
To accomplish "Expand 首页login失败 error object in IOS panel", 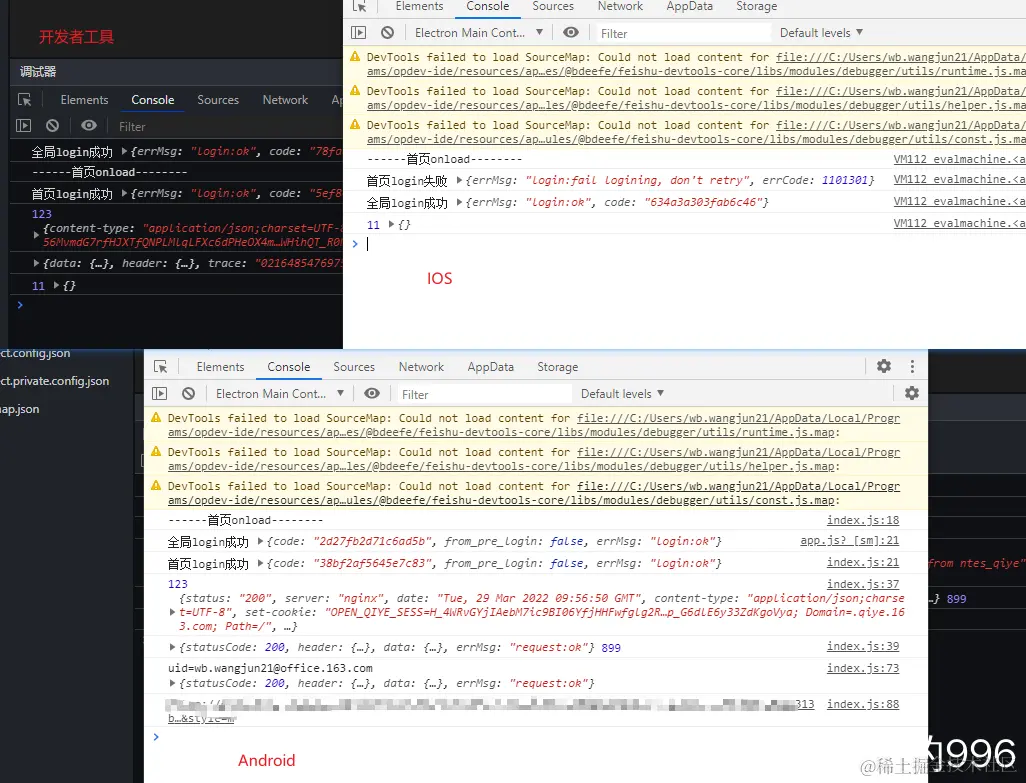I will [x=459, y=180].
